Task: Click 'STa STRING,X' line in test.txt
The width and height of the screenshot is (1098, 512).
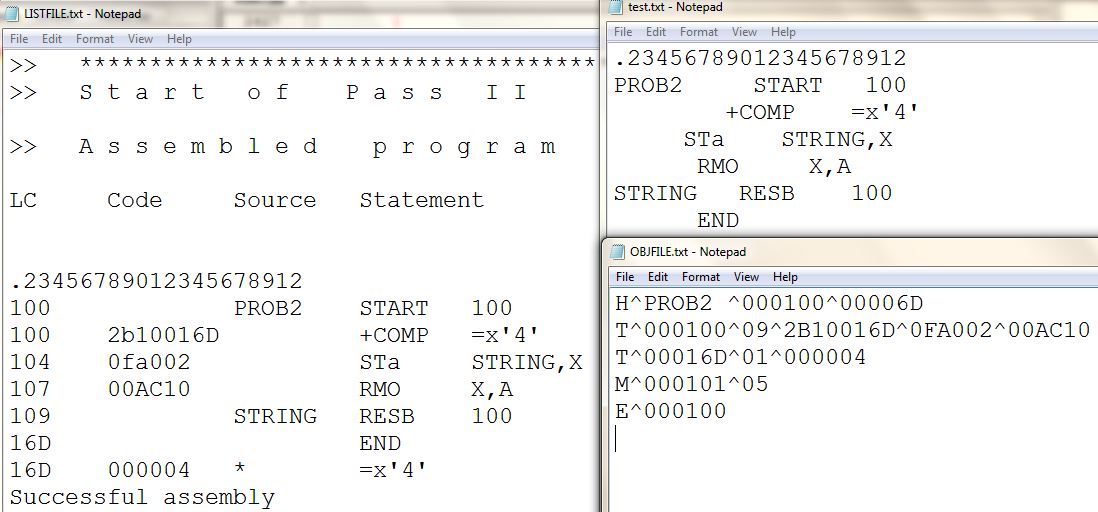Action: point(788,139)
